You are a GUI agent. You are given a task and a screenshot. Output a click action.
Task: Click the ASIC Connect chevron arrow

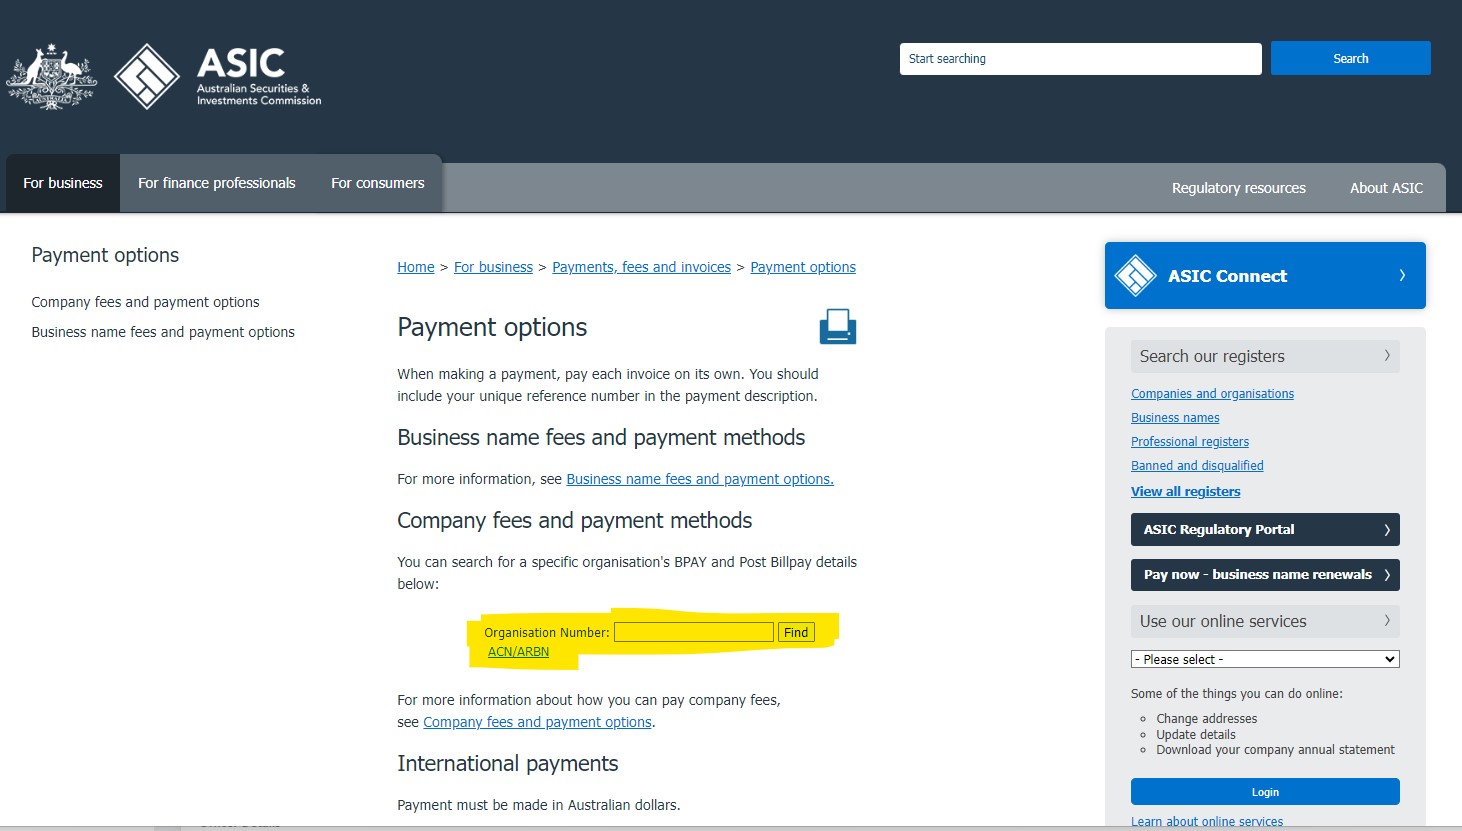(x=1402, y=275)
